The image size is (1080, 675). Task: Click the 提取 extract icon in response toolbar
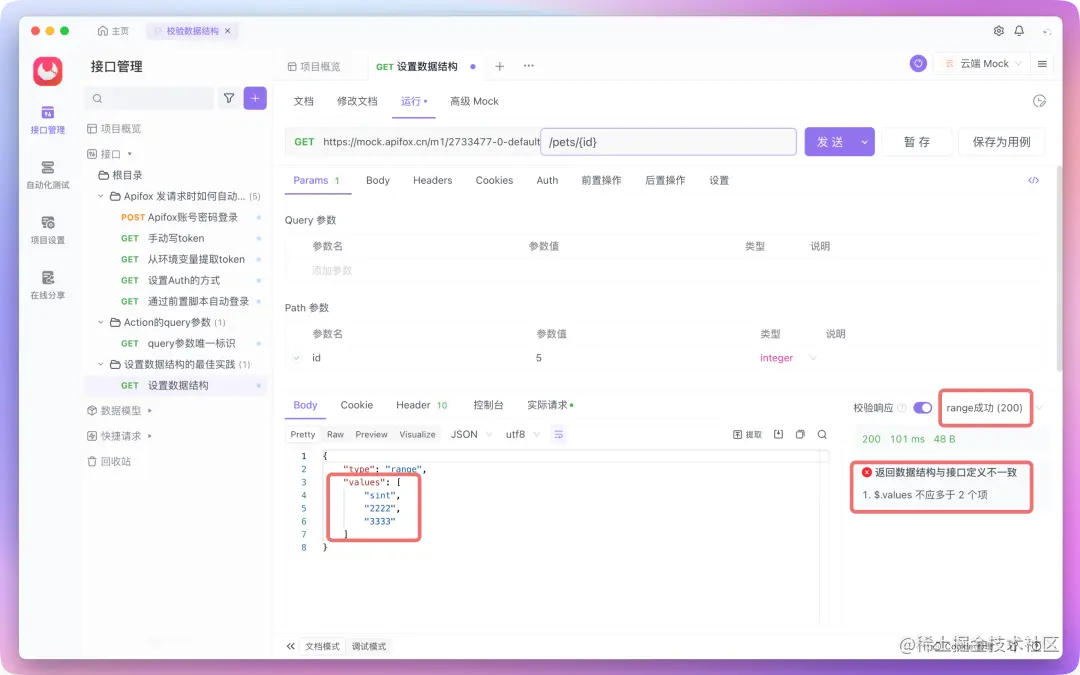pyautogui.click(x=744, y=433)
